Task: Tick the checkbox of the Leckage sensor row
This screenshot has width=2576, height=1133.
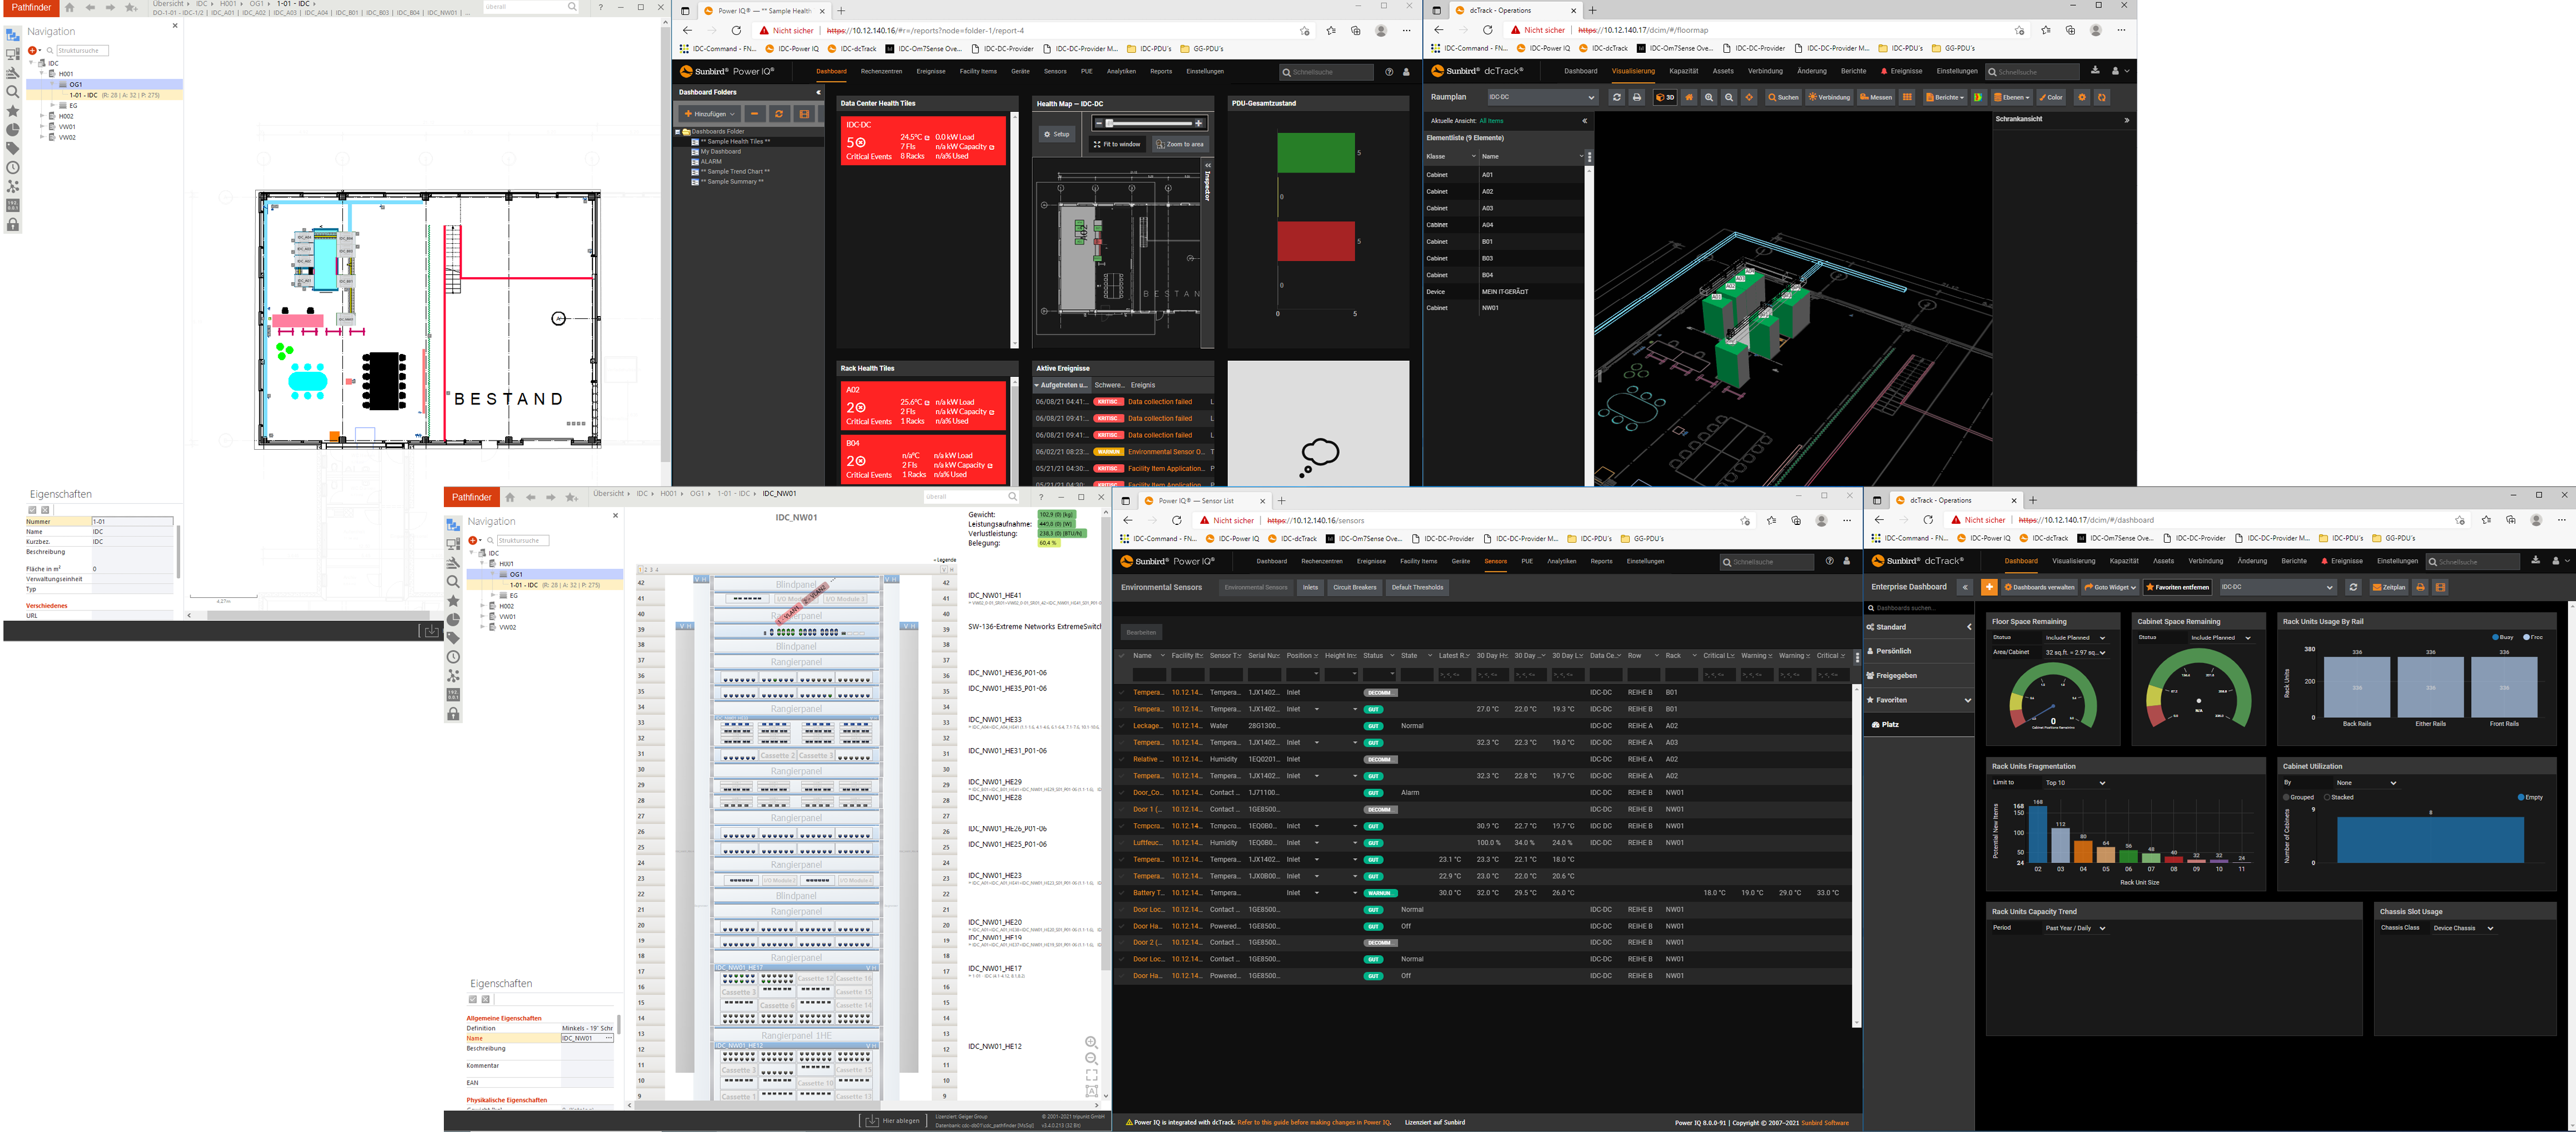Action: click(x=1122, y=726)
